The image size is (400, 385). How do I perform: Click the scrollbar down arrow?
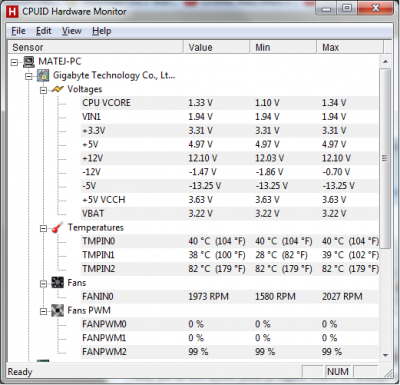coord(385,355)
